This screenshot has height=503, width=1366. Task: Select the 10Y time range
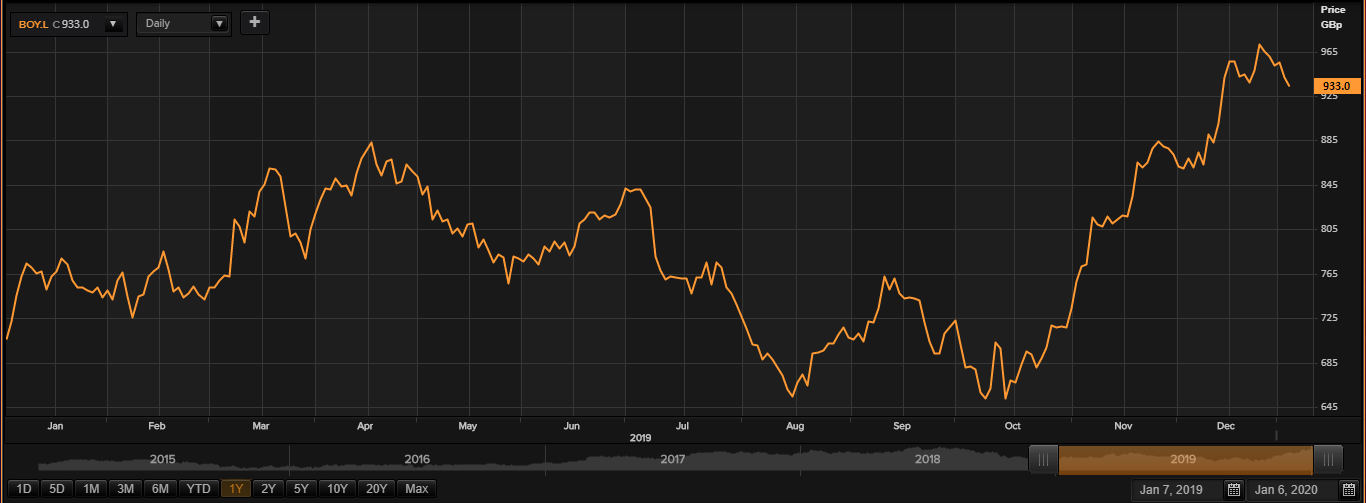click(x=338, y=489)
